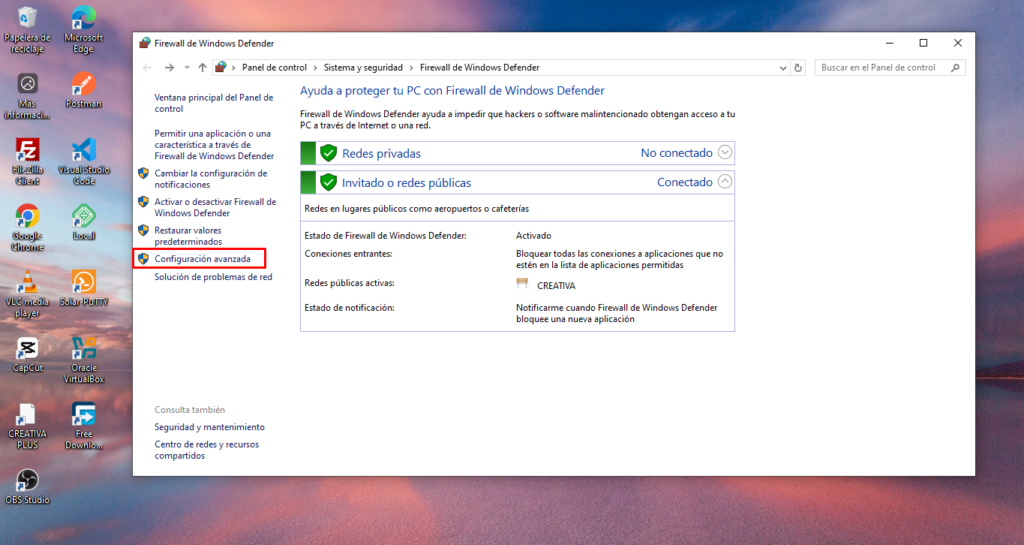The height and width of the screenshot is (545, 1024).
Task: Open Ventana principal del Panel de control
Action: tap(214, 103)
